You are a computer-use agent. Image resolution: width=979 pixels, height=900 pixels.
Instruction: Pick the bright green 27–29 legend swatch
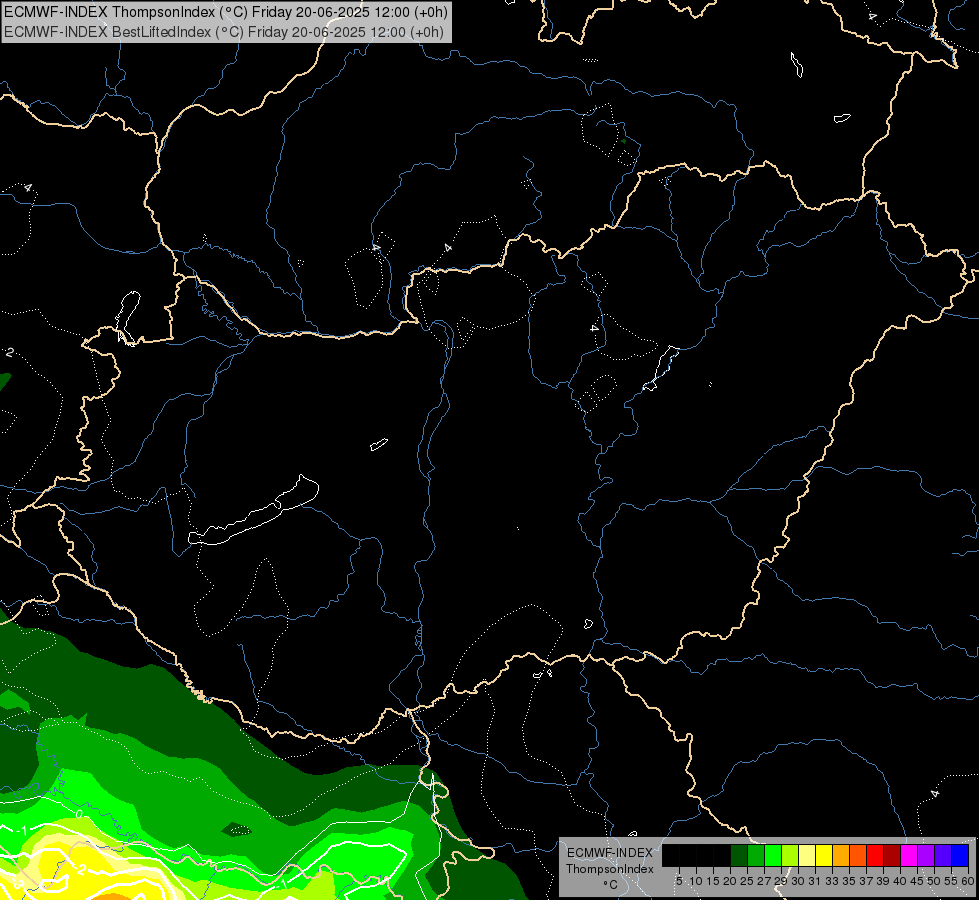[x=773, y=855]
